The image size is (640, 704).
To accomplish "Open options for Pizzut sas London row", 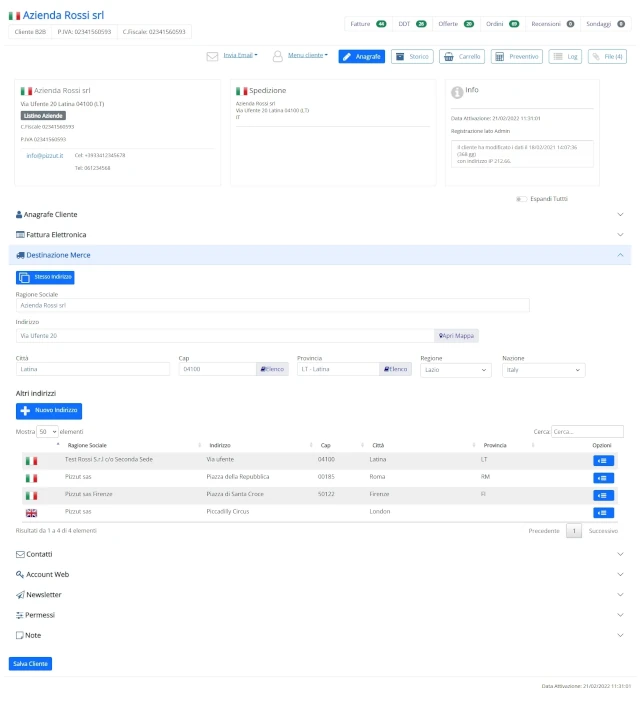I will pos(603,513).
